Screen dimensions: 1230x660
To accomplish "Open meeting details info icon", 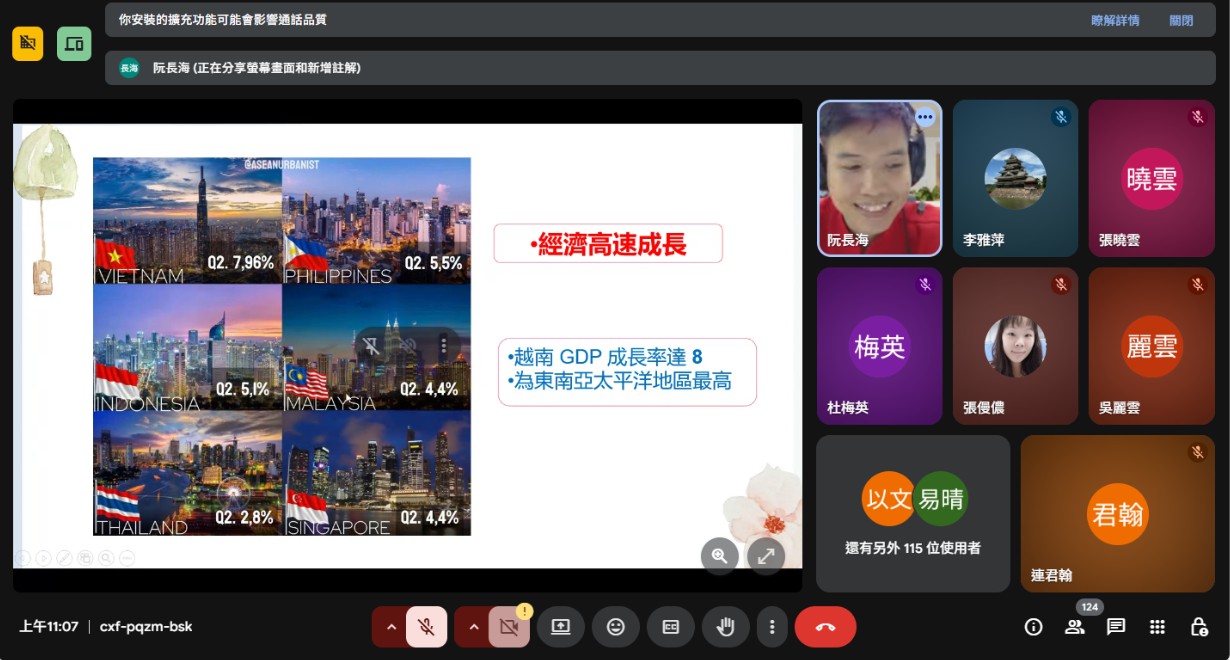I will click(x=1033, y=627).
